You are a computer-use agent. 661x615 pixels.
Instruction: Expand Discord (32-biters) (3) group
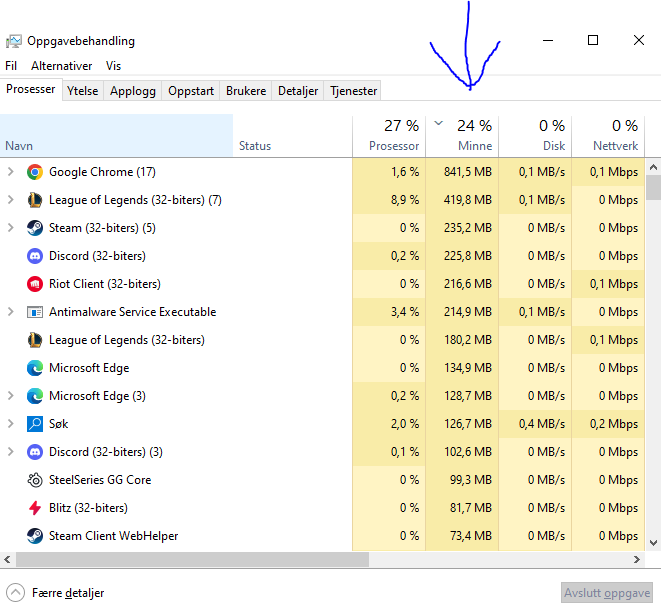pyautogui.click(x=11, y=452)
